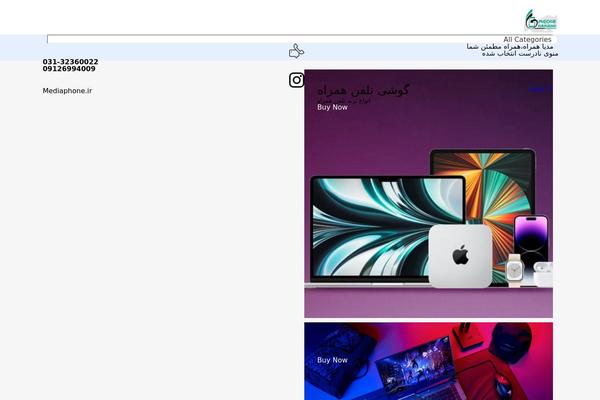Click the Media Hamrah logo
The width and height of the screenshot is (600, 400).
click(541, 20)
